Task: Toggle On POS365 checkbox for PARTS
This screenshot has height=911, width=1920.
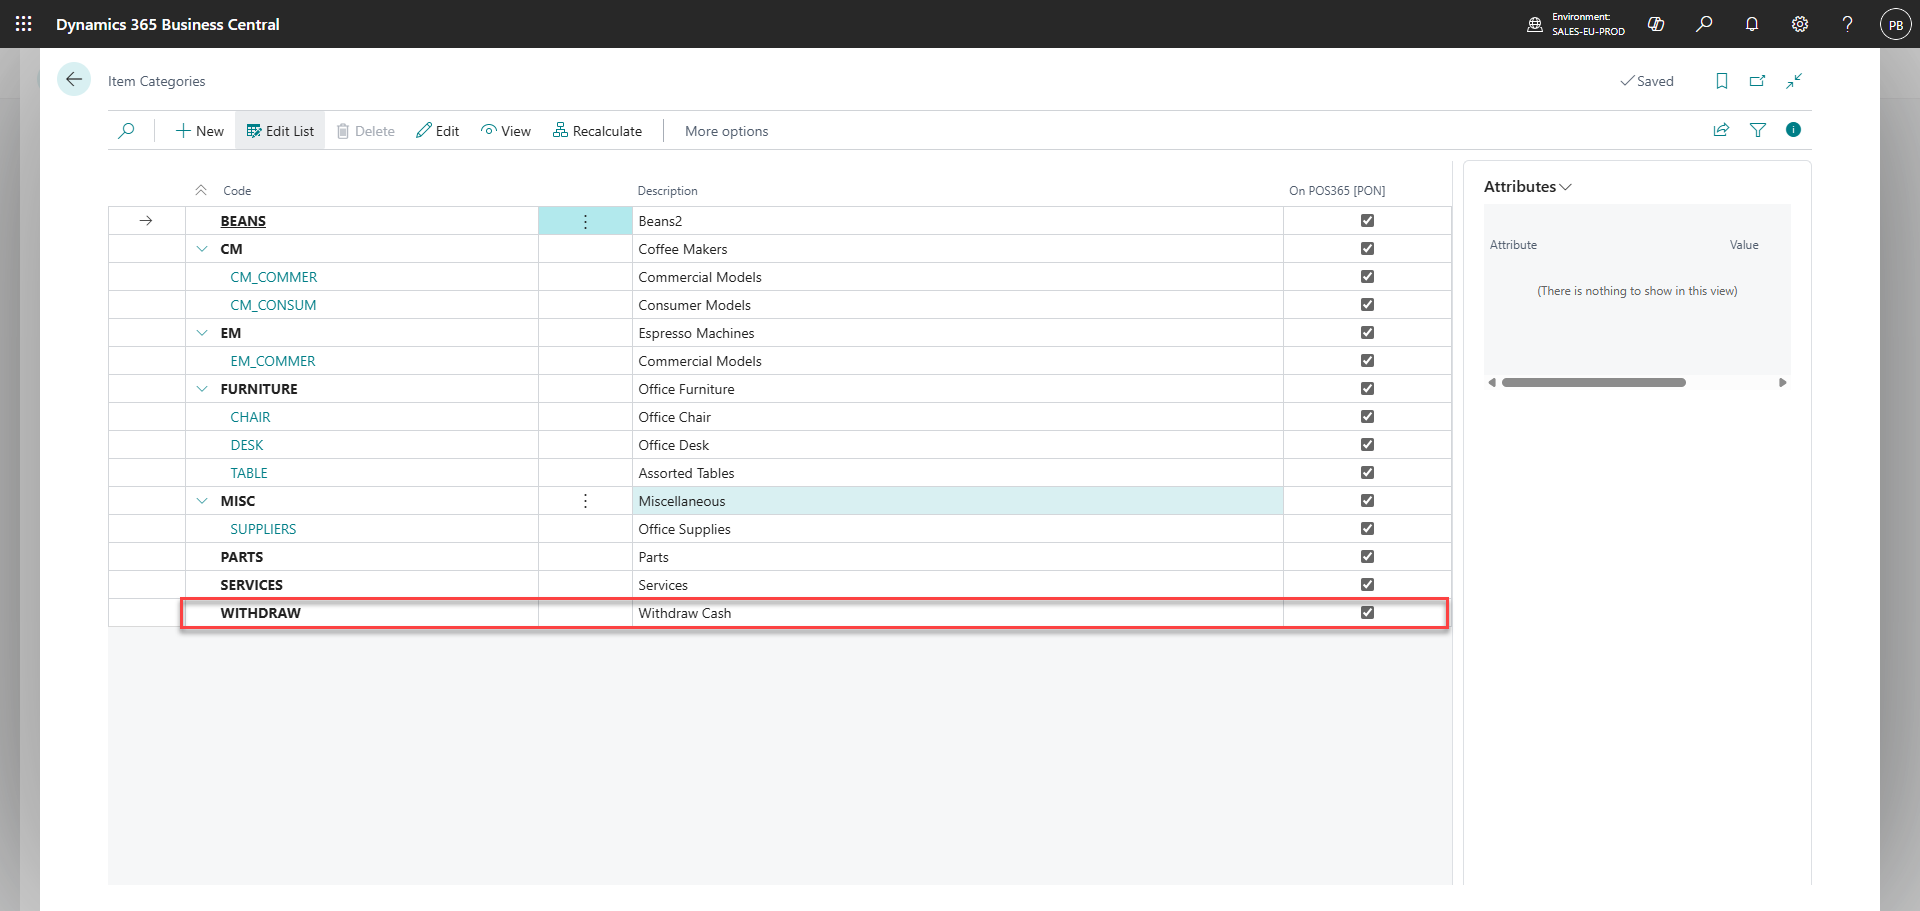Action: click(1367, 557)
